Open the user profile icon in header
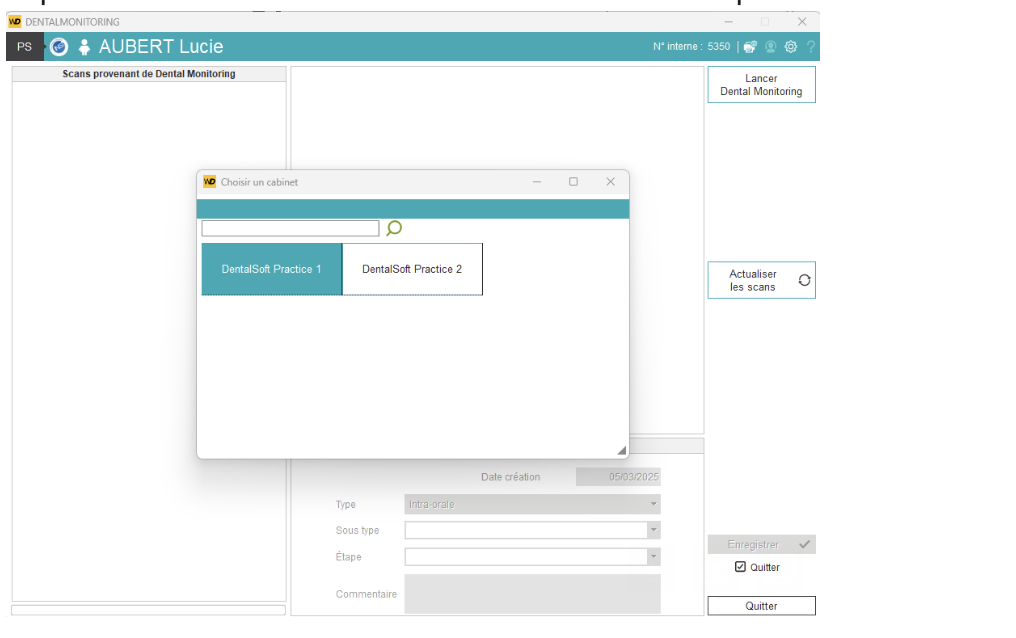 pyautogui.click(x=770, y=47)
